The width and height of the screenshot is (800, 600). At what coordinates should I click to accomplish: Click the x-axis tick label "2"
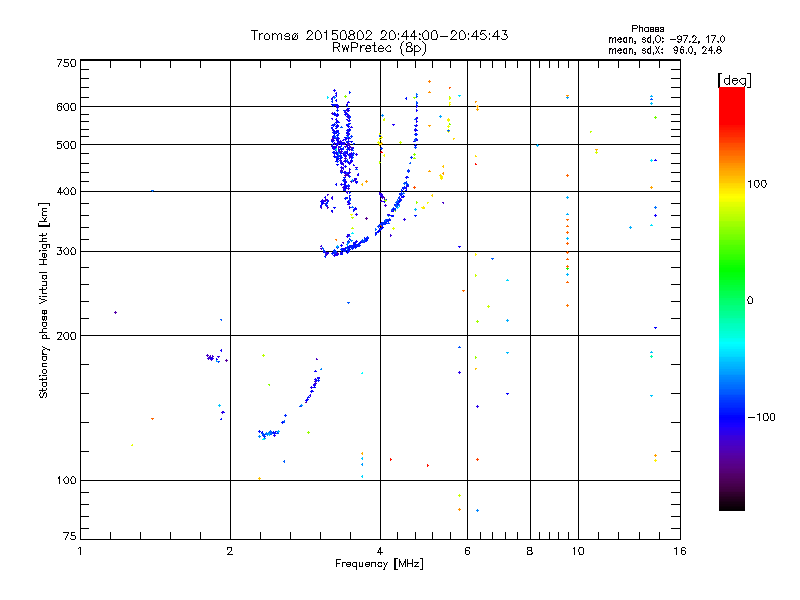click(x=230, y=551)
